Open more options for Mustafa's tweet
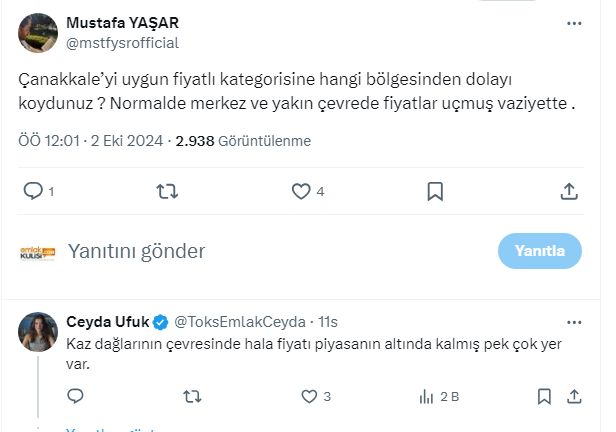 [573, 23]
